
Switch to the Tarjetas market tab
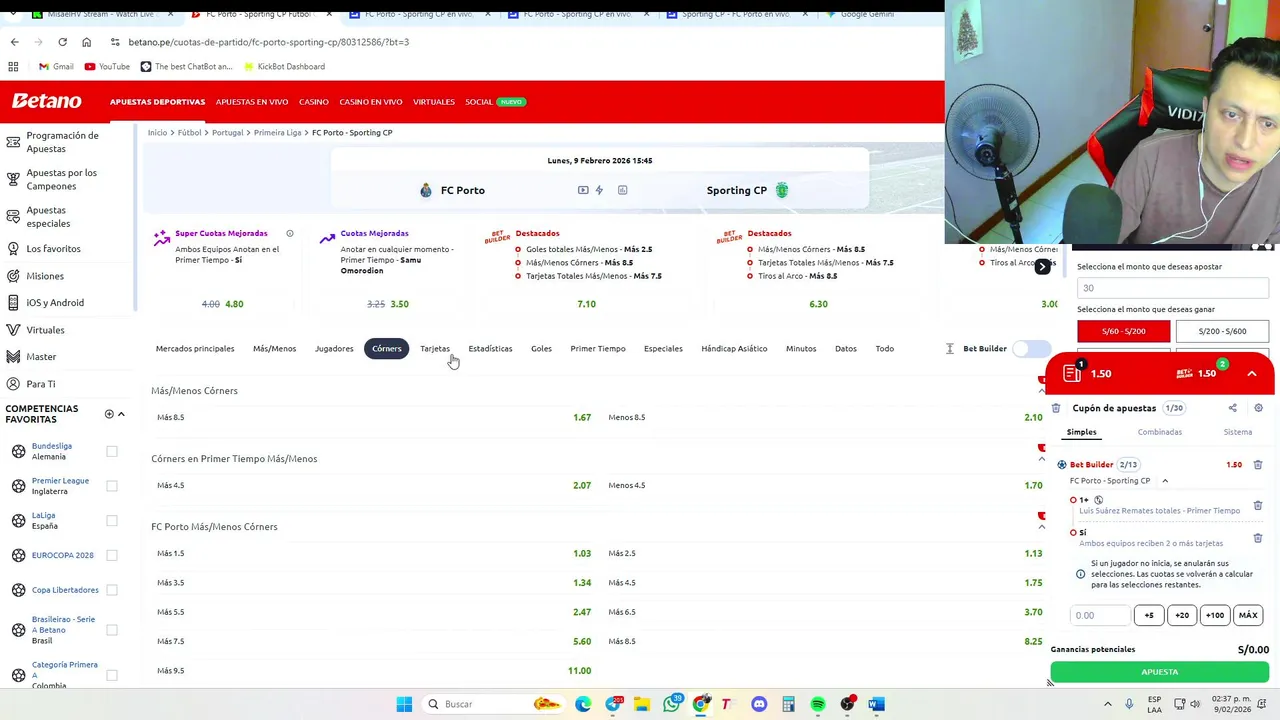(435, 349)
